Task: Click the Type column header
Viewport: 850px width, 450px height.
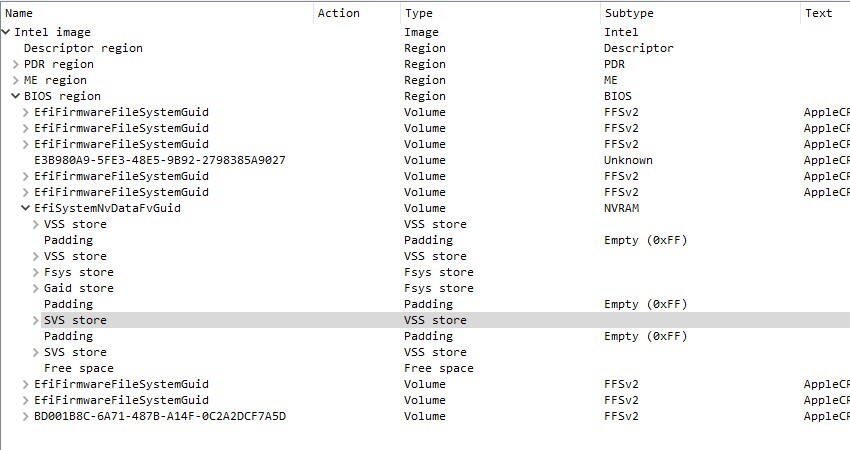Action: click(419, 13)
